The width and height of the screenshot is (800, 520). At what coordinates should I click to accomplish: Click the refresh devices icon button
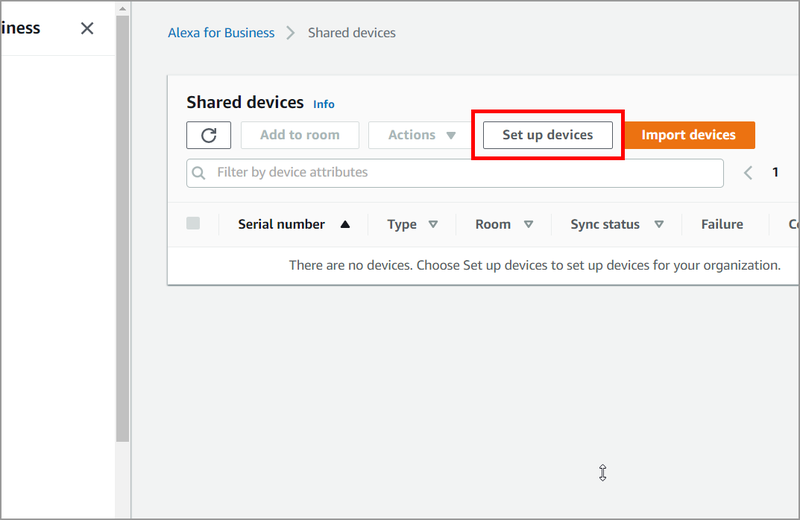click(x=208, y=135)
